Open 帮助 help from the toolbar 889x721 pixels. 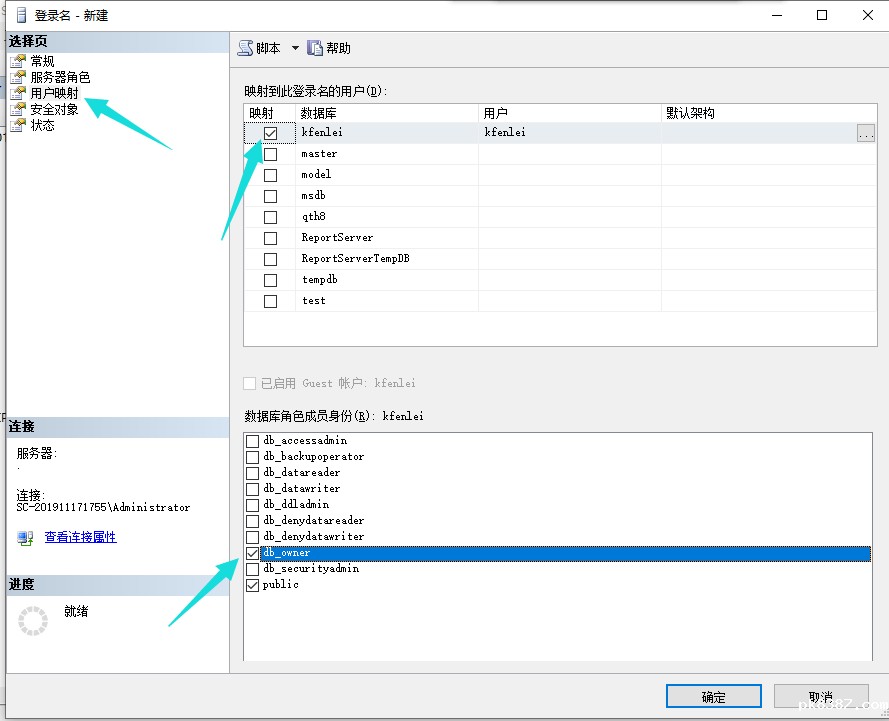(315, 48)
